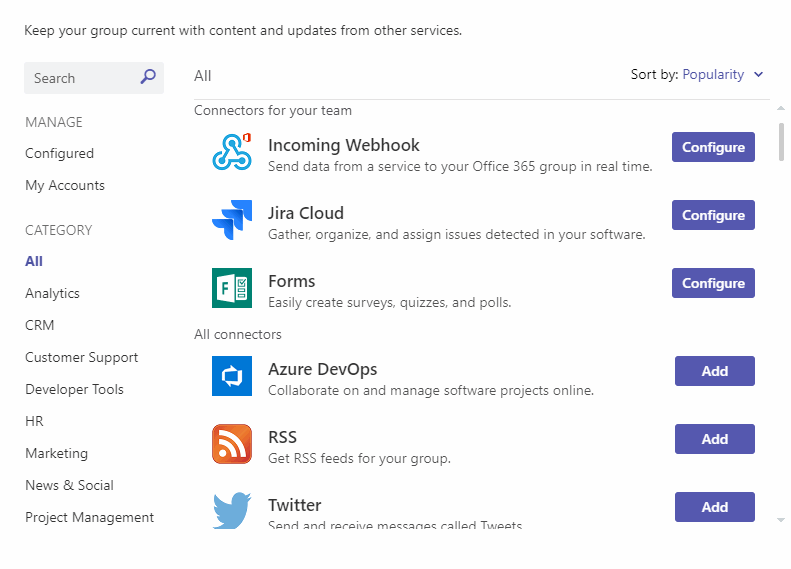The height and width of the screenshot is (569, 791).
Task: Select the Customer Support category
Action: pos(82,358)
